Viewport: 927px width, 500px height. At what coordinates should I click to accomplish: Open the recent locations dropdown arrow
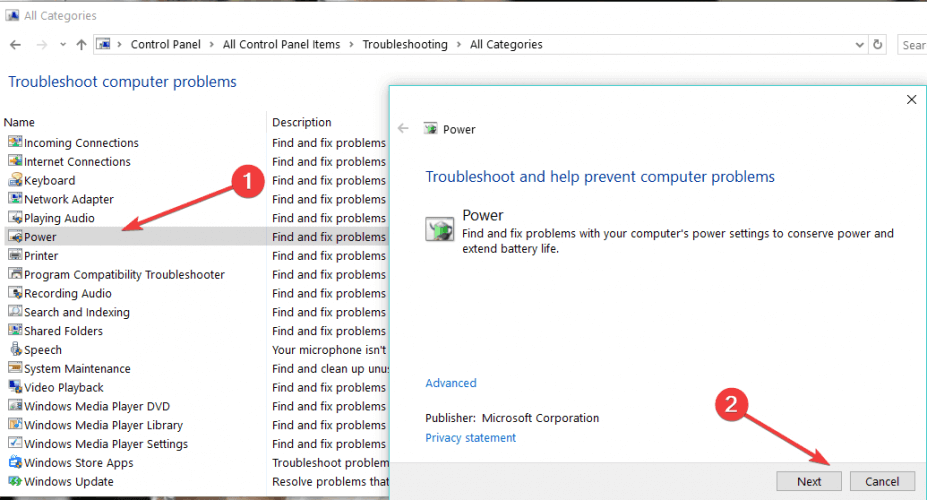coord(63,45)
